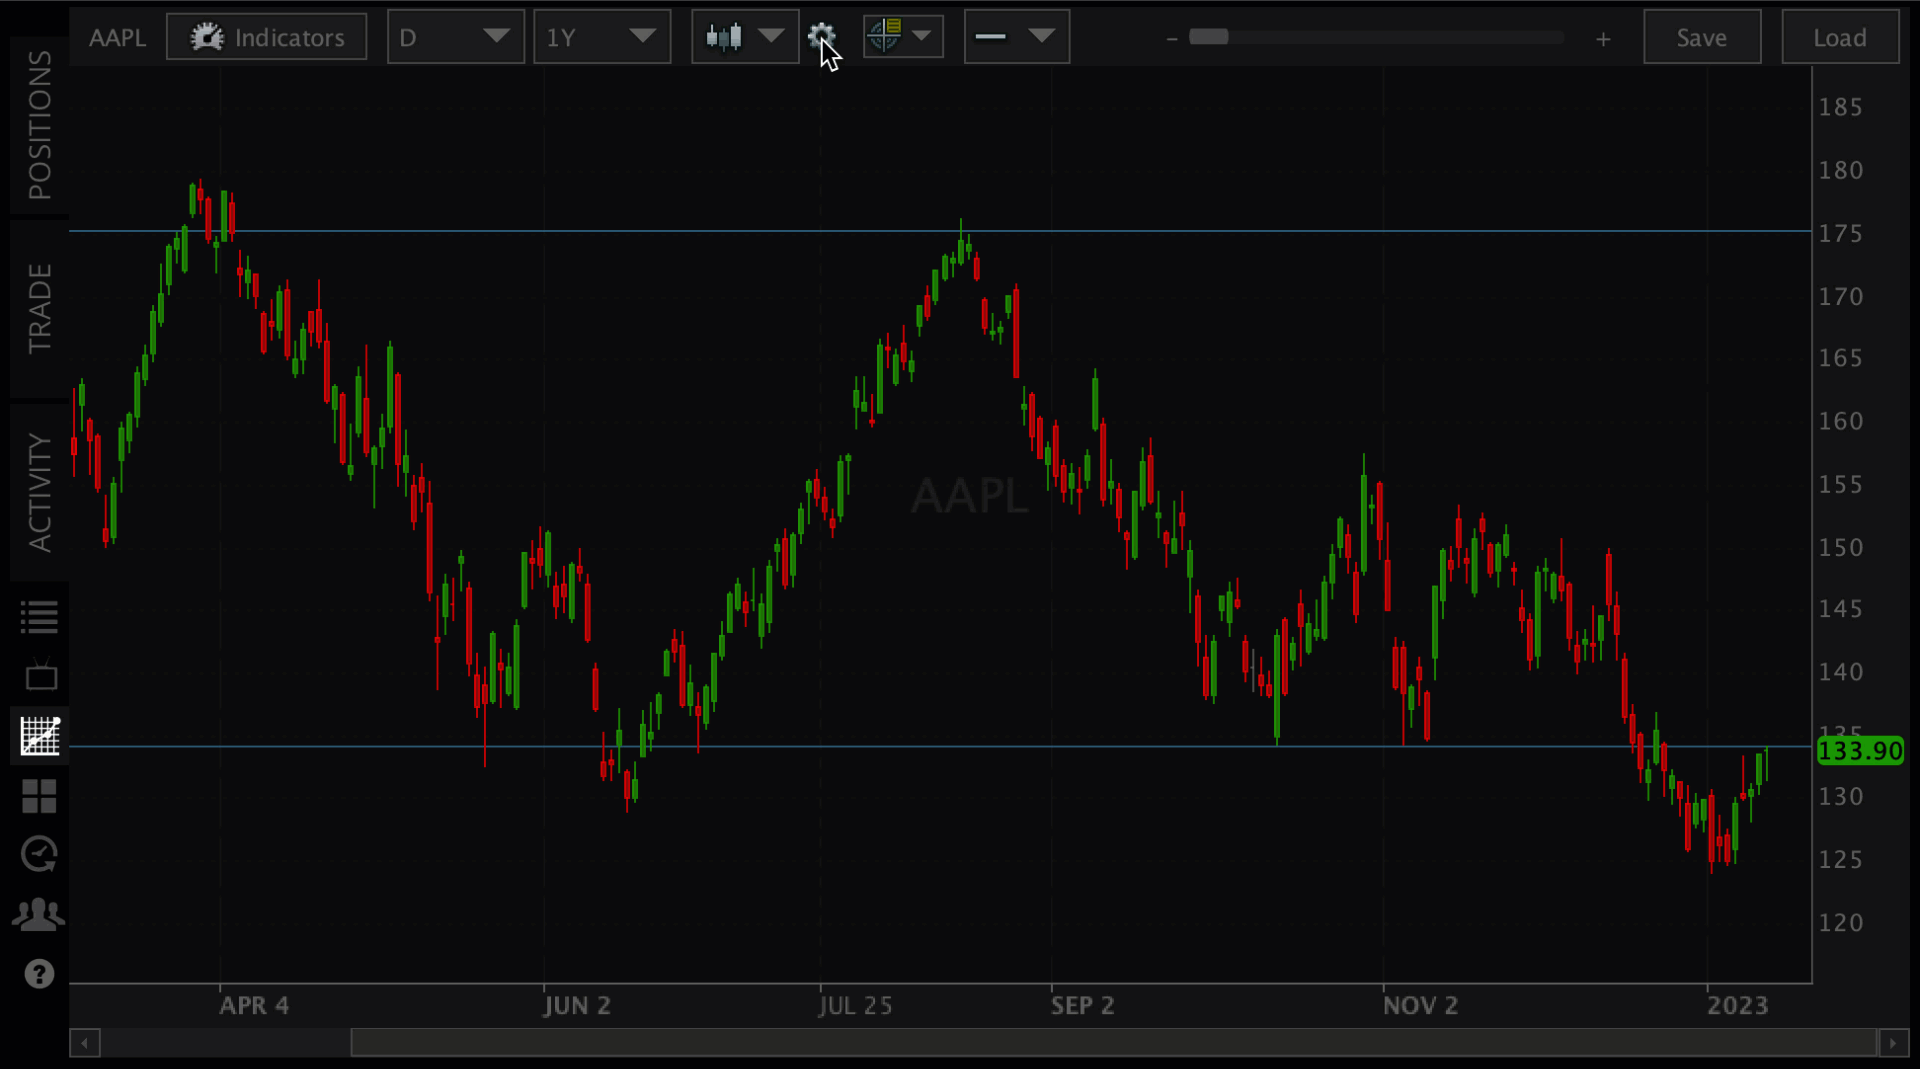Switch to the POSITIONS tab

pos(40,125)
